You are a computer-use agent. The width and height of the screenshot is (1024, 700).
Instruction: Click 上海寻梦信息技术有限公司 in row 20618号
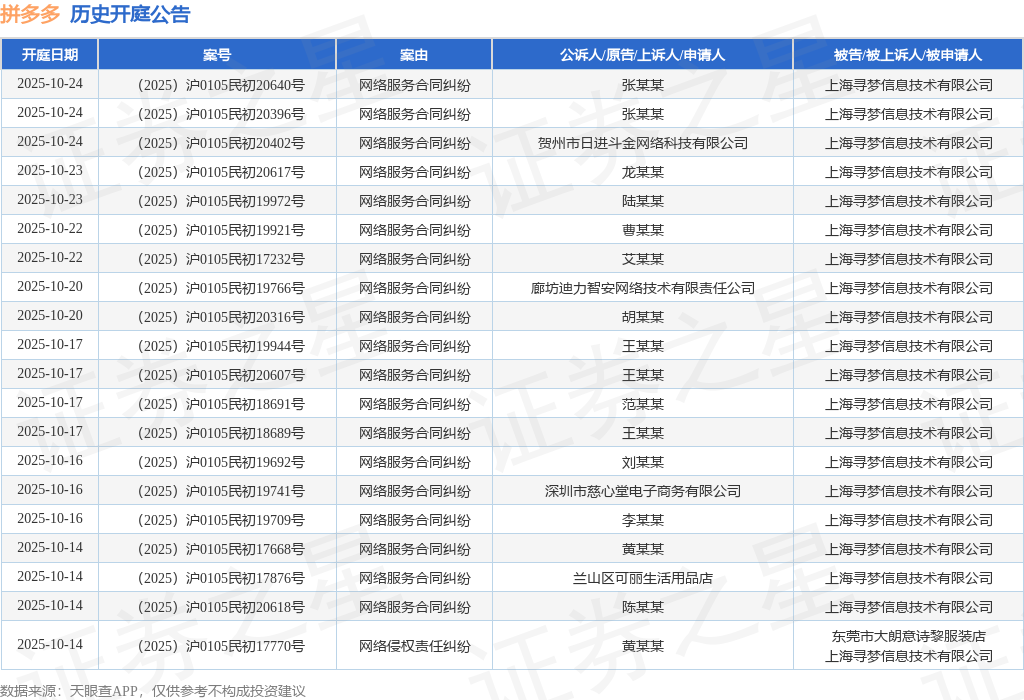tap(908, 607)
